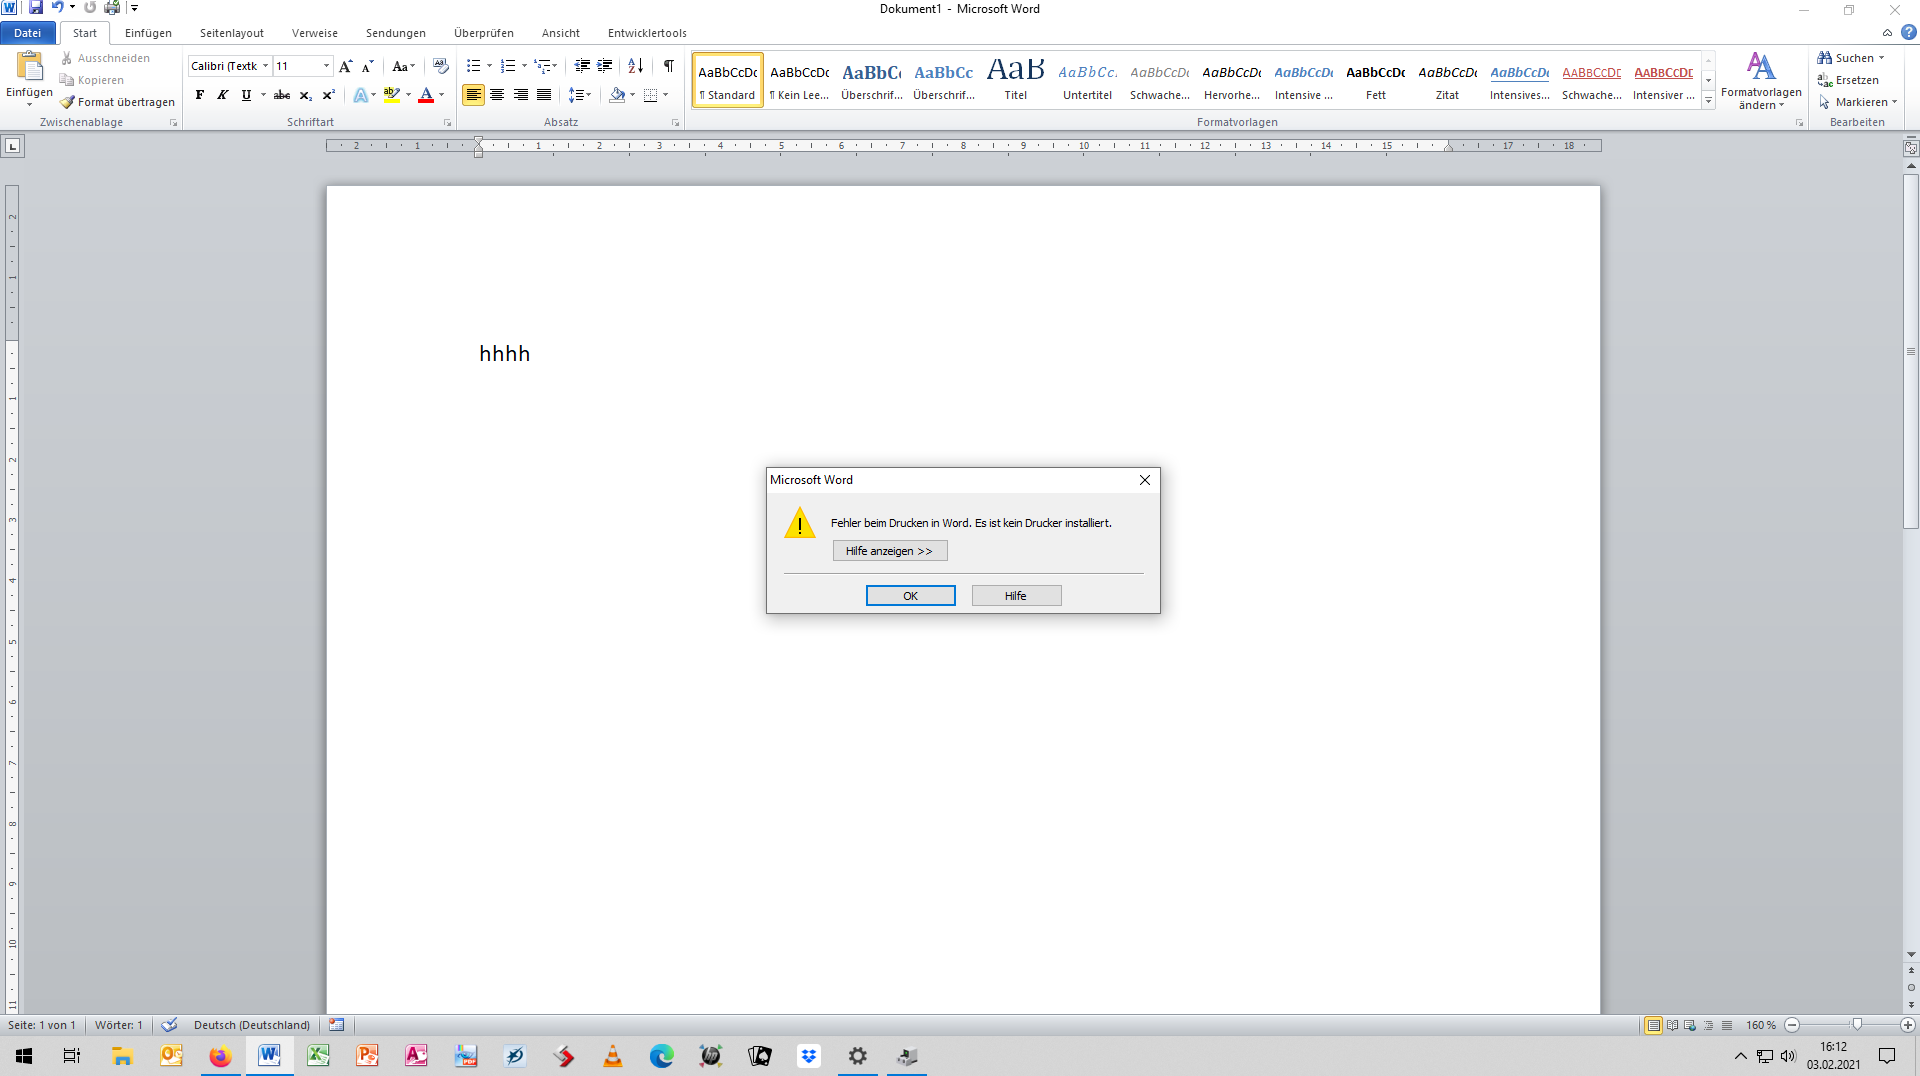Click the vertical scrollbar thumb

click(1911, 351)
